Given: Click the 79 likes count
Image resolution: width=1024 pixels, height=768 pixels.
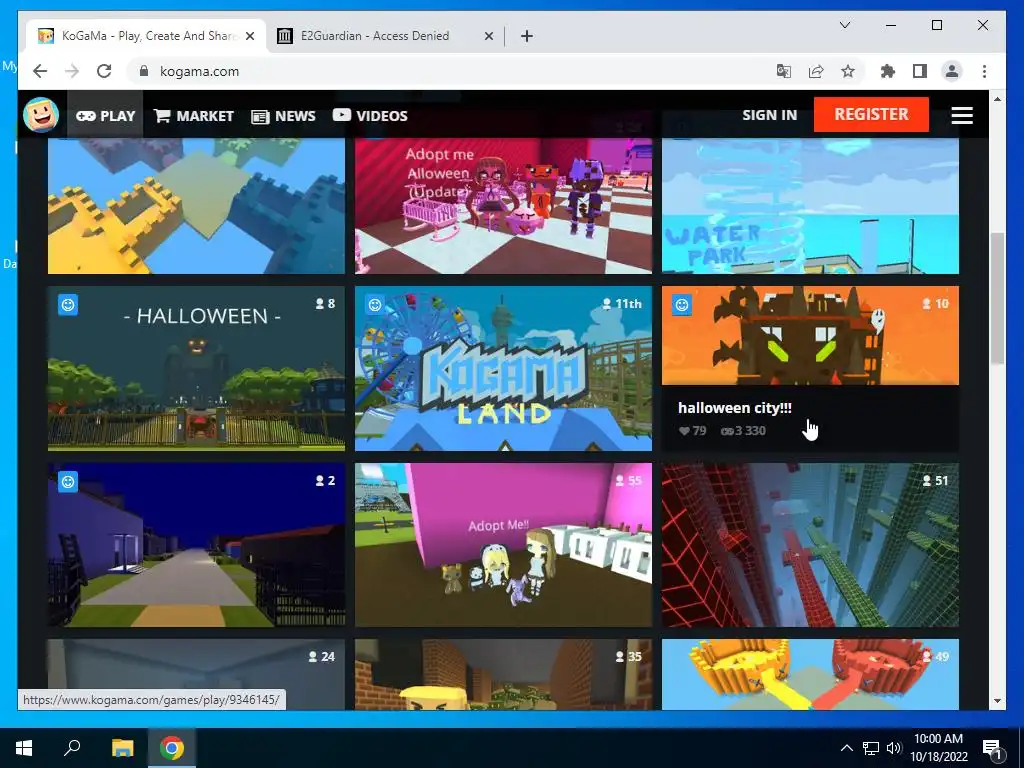Looking at the screenshot, I should pos(692,430).
